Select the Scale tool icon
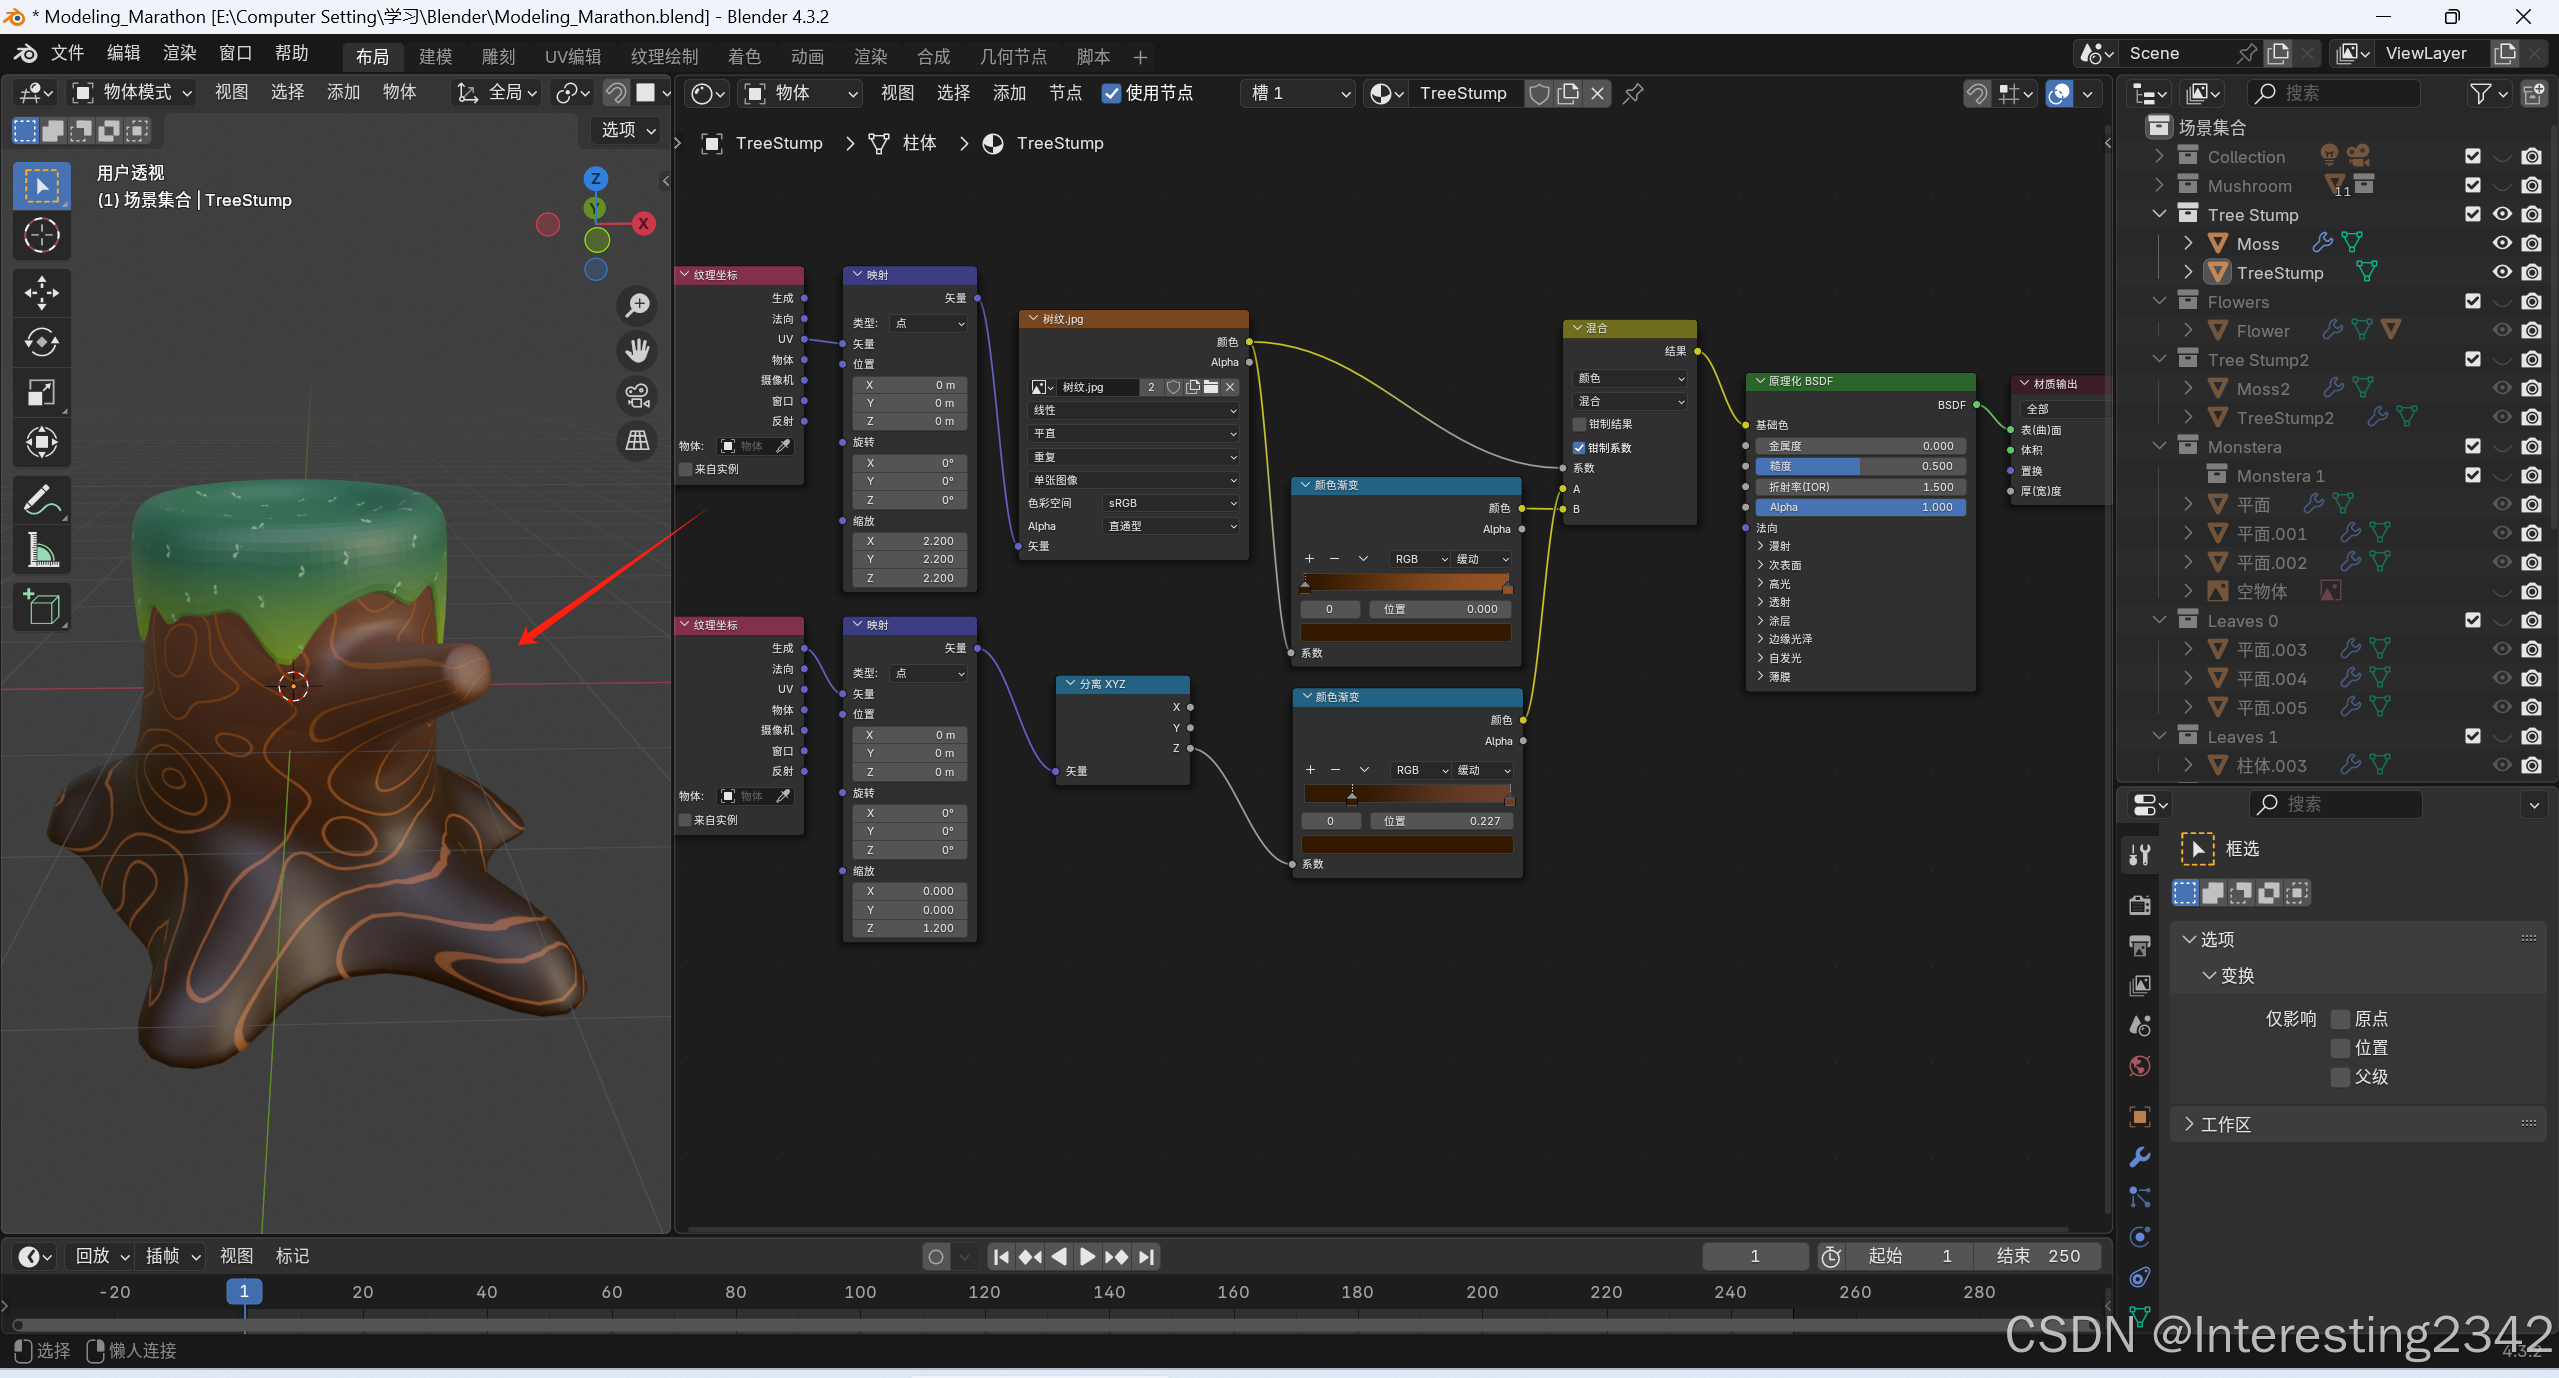2559x1378 pixels. (41, 393)
